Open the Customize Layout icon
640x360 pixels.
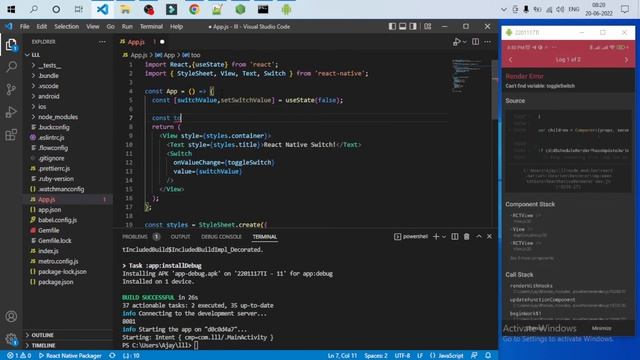(427, 27)
